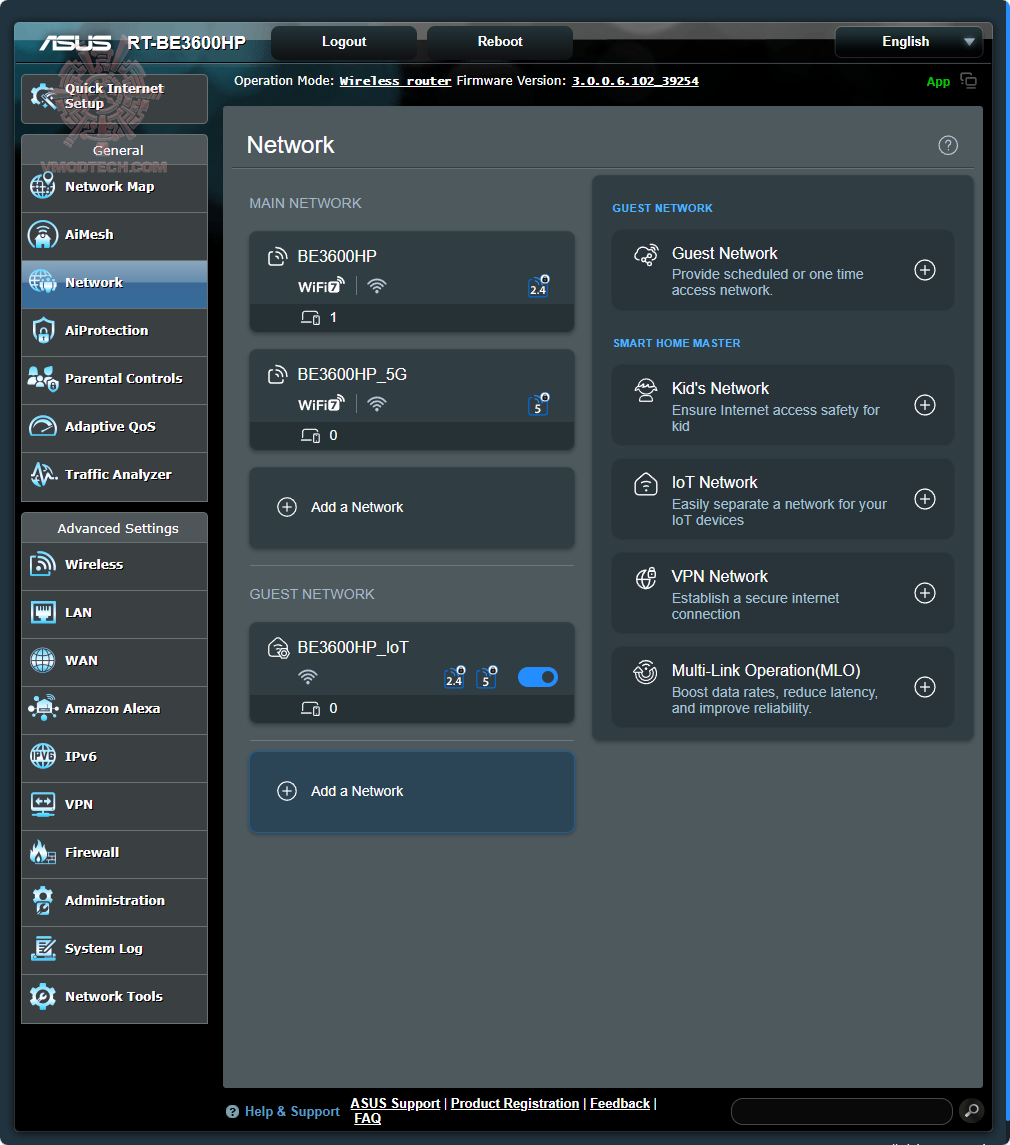Viewport: 1010px width, 1145px height.
Task: Add Multi-Link Operation(MLO) with plus button
Action: coord(925,687)
